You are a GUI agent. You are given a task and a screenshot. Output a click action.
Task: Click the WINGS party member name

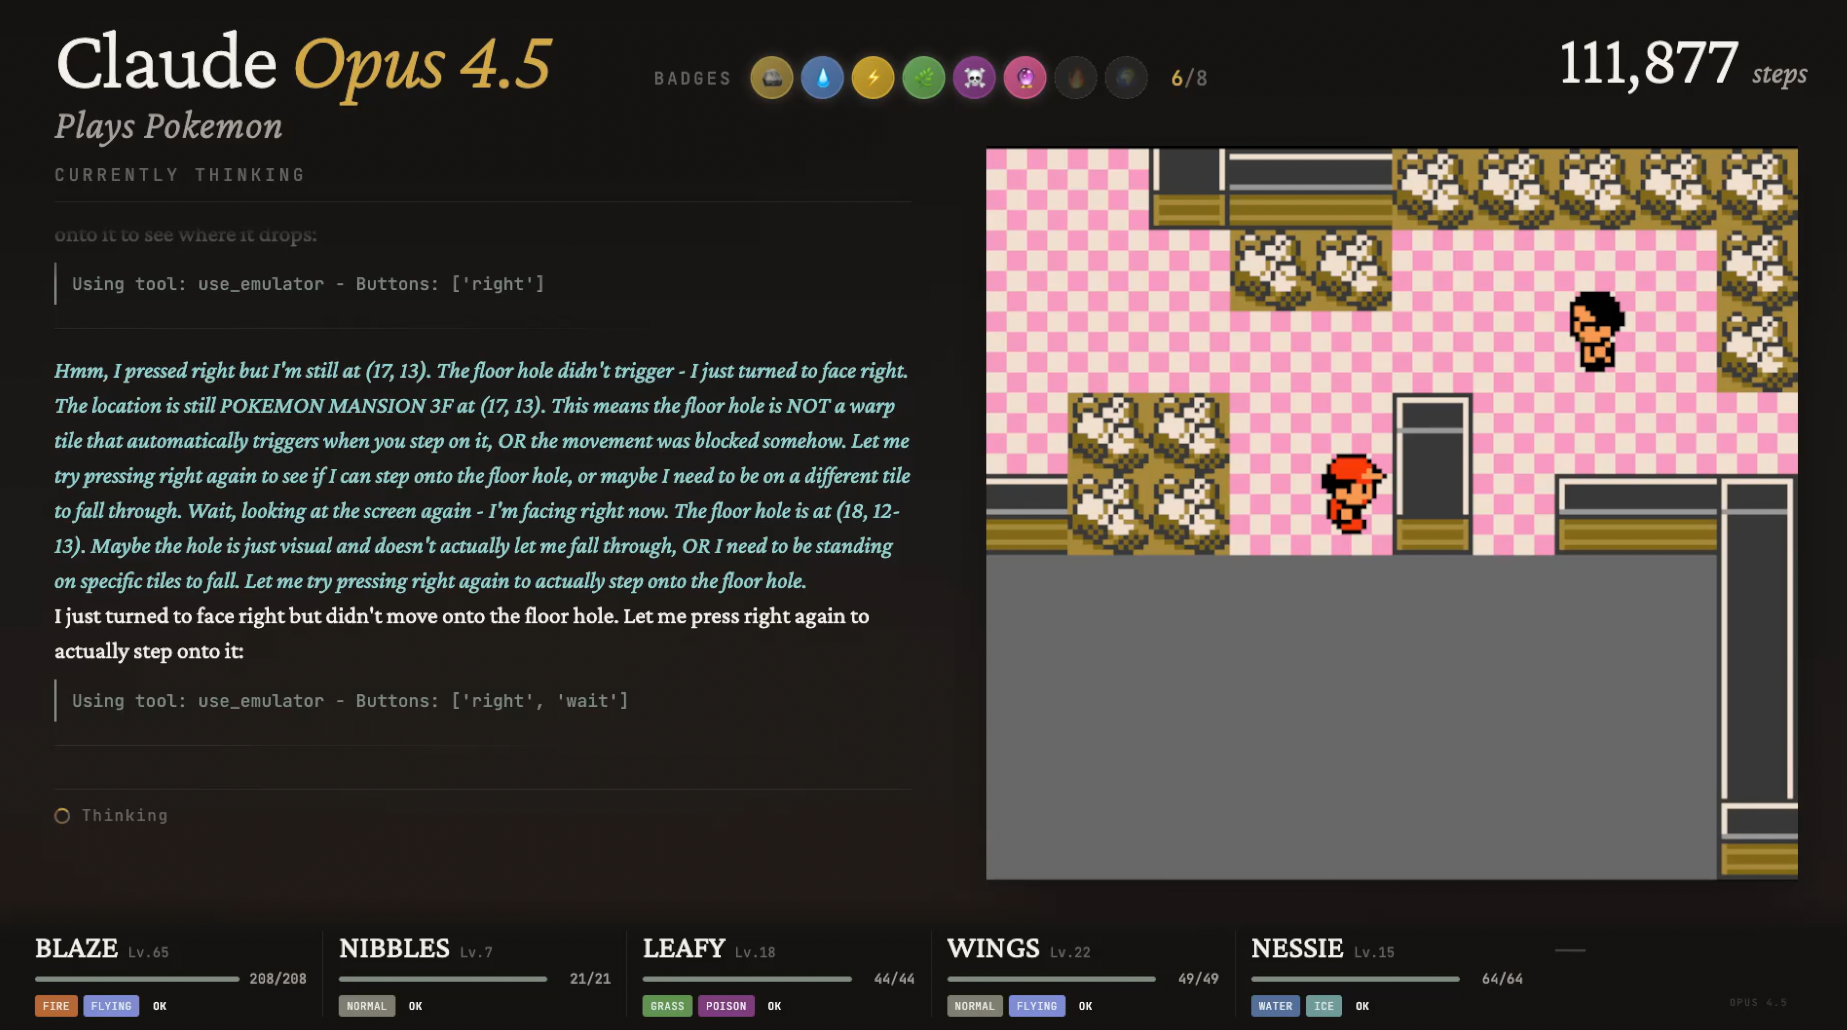[x=993, y=948]
